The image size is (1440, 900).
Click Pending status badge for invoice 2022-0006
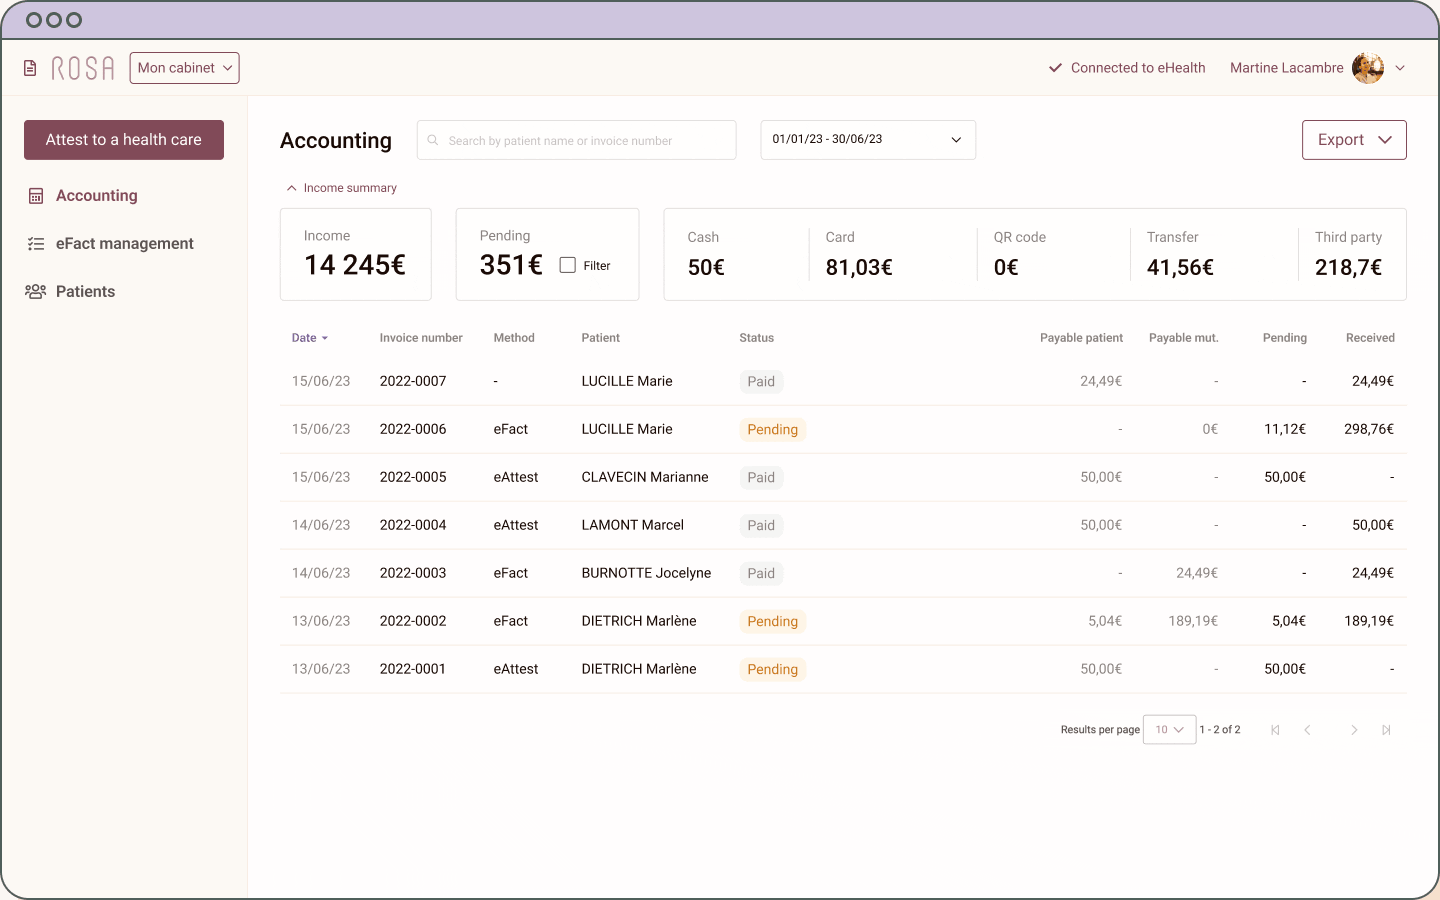[773, 429]
